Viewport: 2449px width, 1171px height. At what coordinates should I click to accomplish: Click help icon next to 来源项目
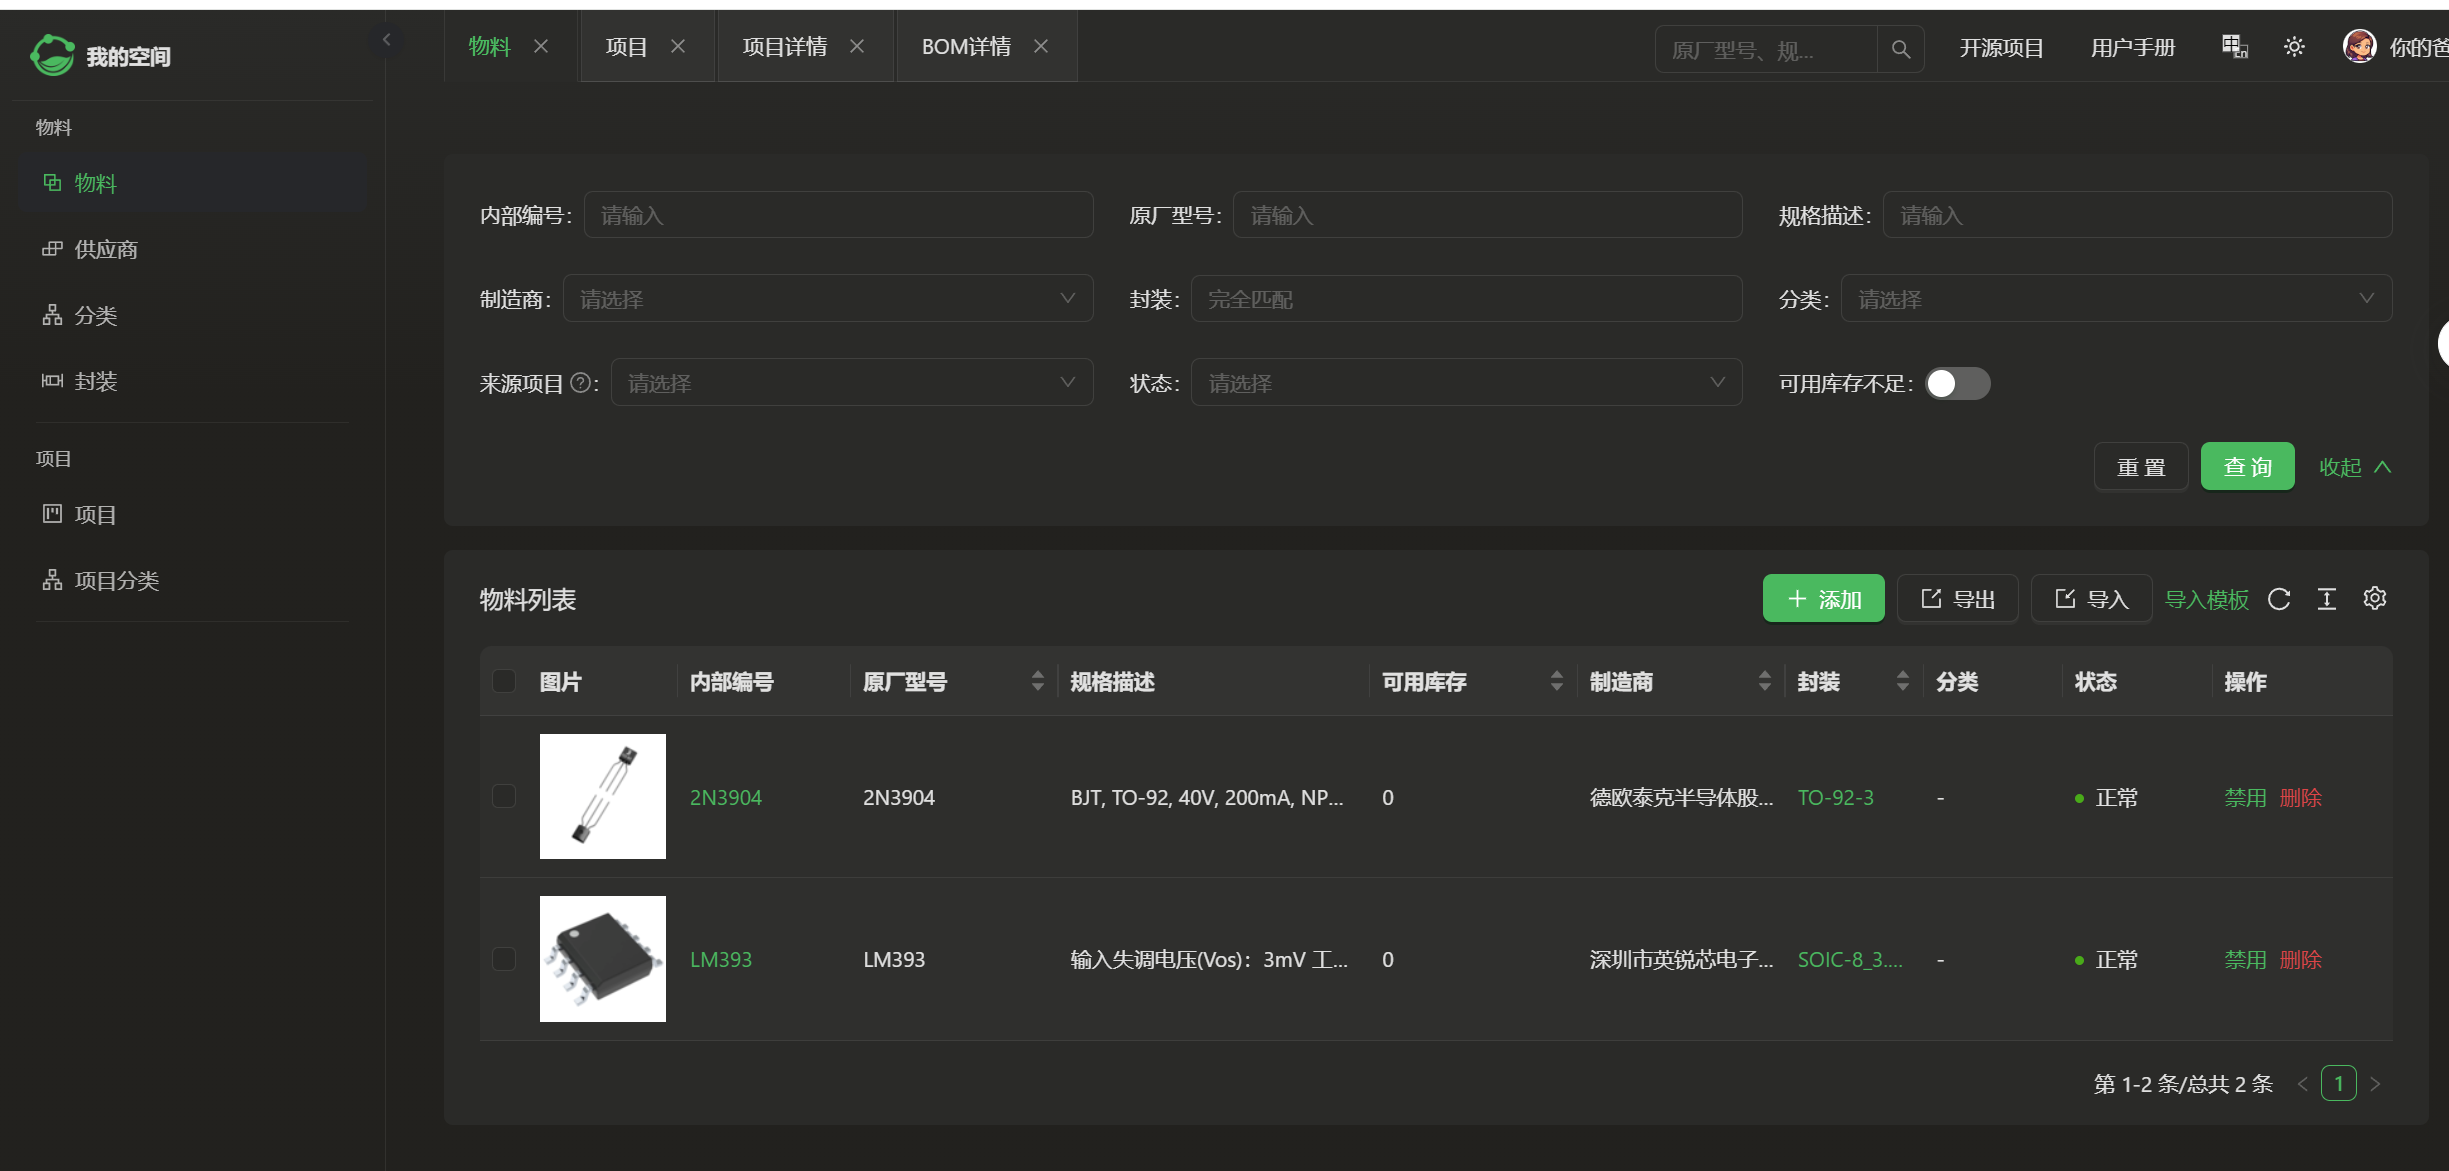[x=579, y=383]
